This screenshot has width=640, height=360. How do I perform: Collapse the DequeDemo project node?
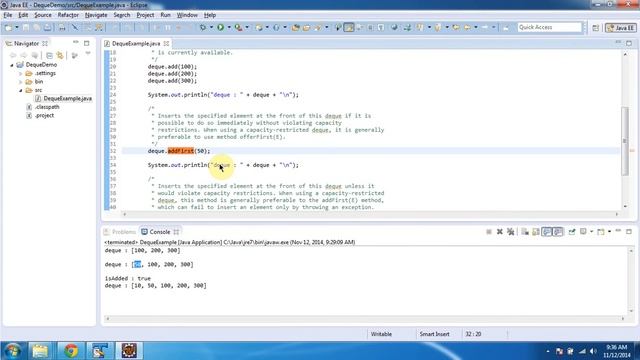[x=12, y=65]
